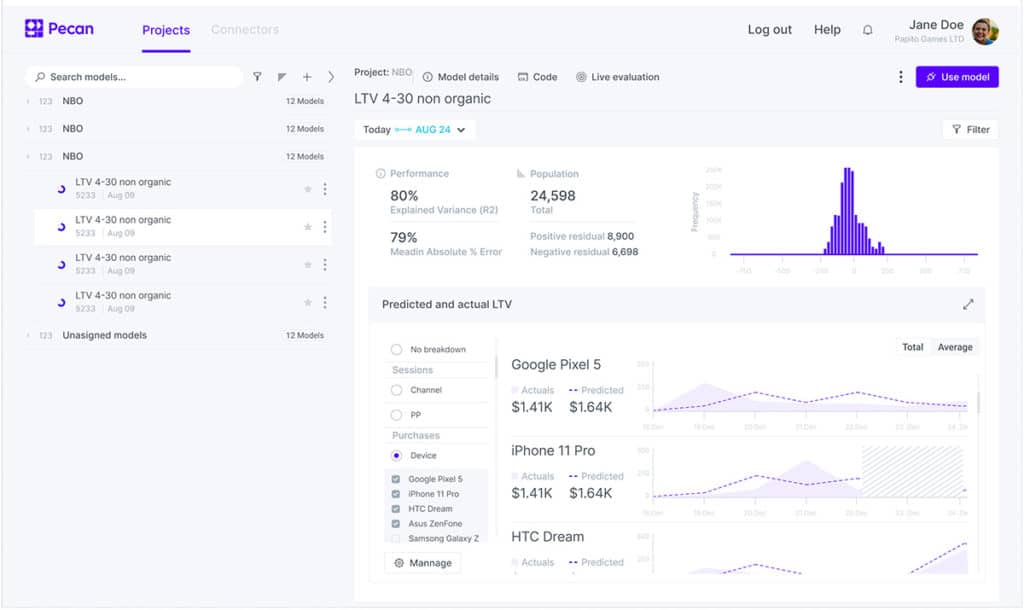Star the fourth LTV 4-30 non organic model
Image resolution: width=1024 pixels, height=610 pixels.
(x=308, y=303)
